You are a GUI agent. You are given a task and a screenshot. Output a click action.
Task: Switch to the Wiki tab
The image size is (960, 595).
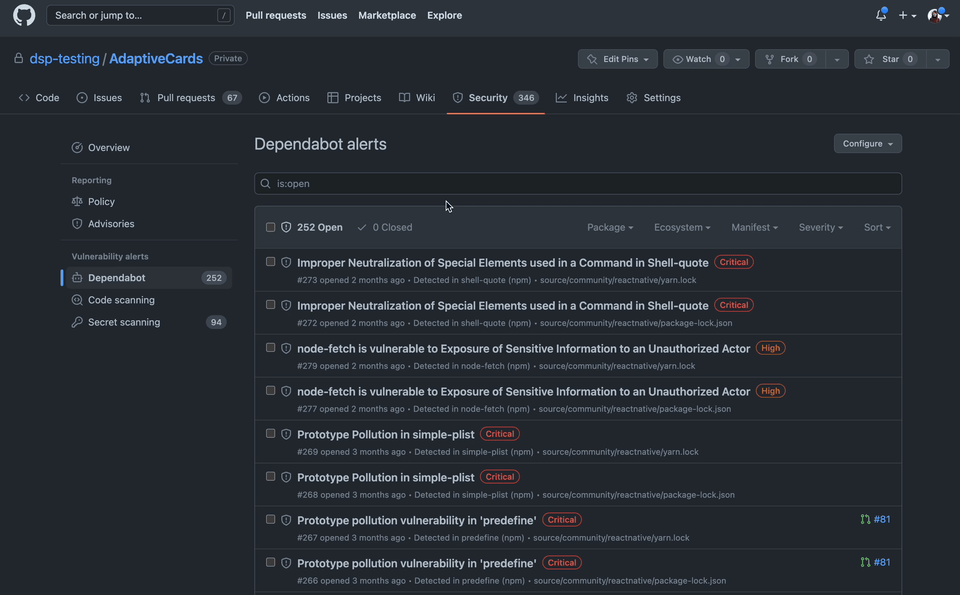coord(417,97)
